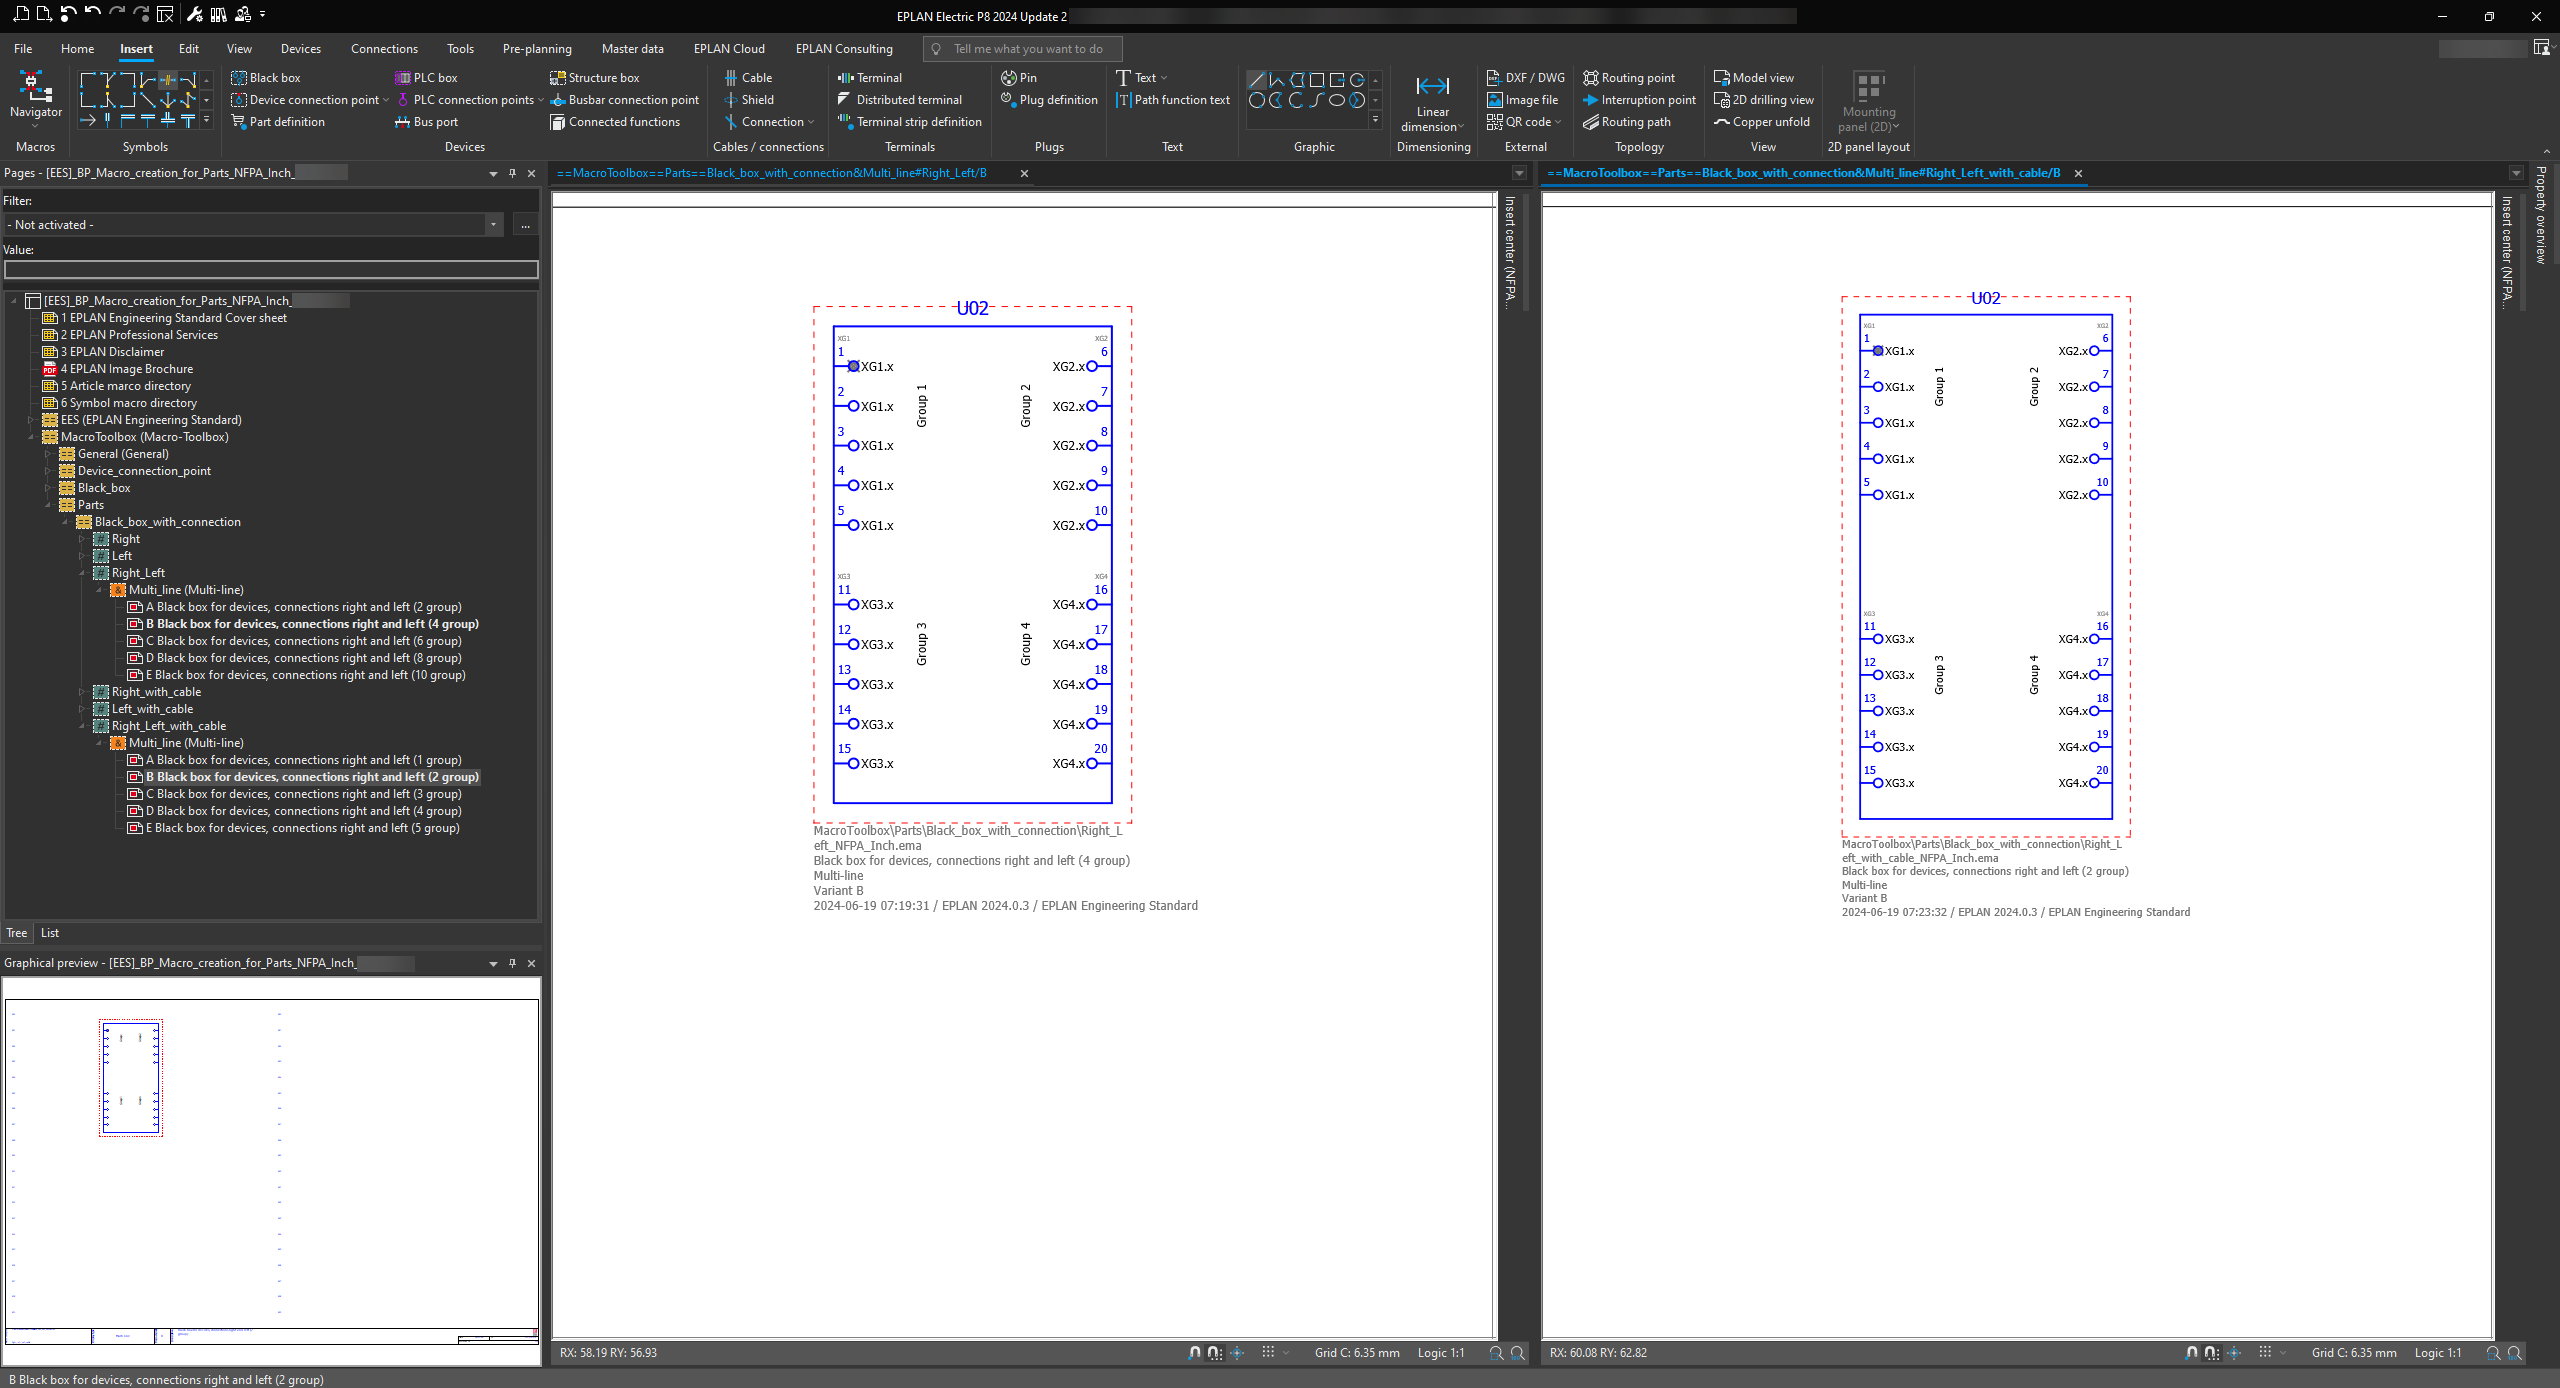Expand the Black_box folder in page tree
This screenshot has height=1388, width=2560.
tap(47, 488)
